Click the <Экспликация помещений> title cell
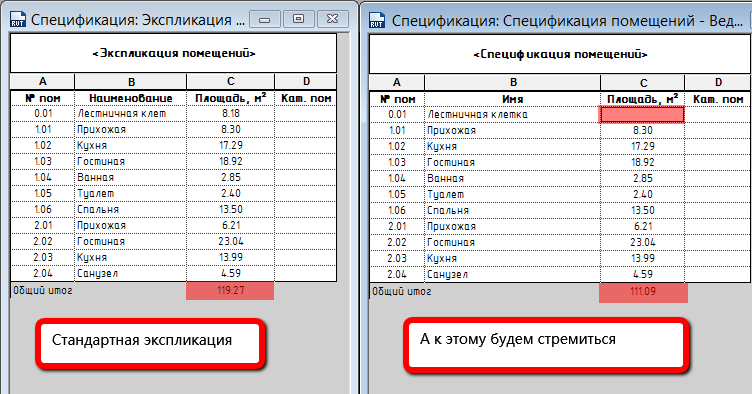 (x=174, y=53)
